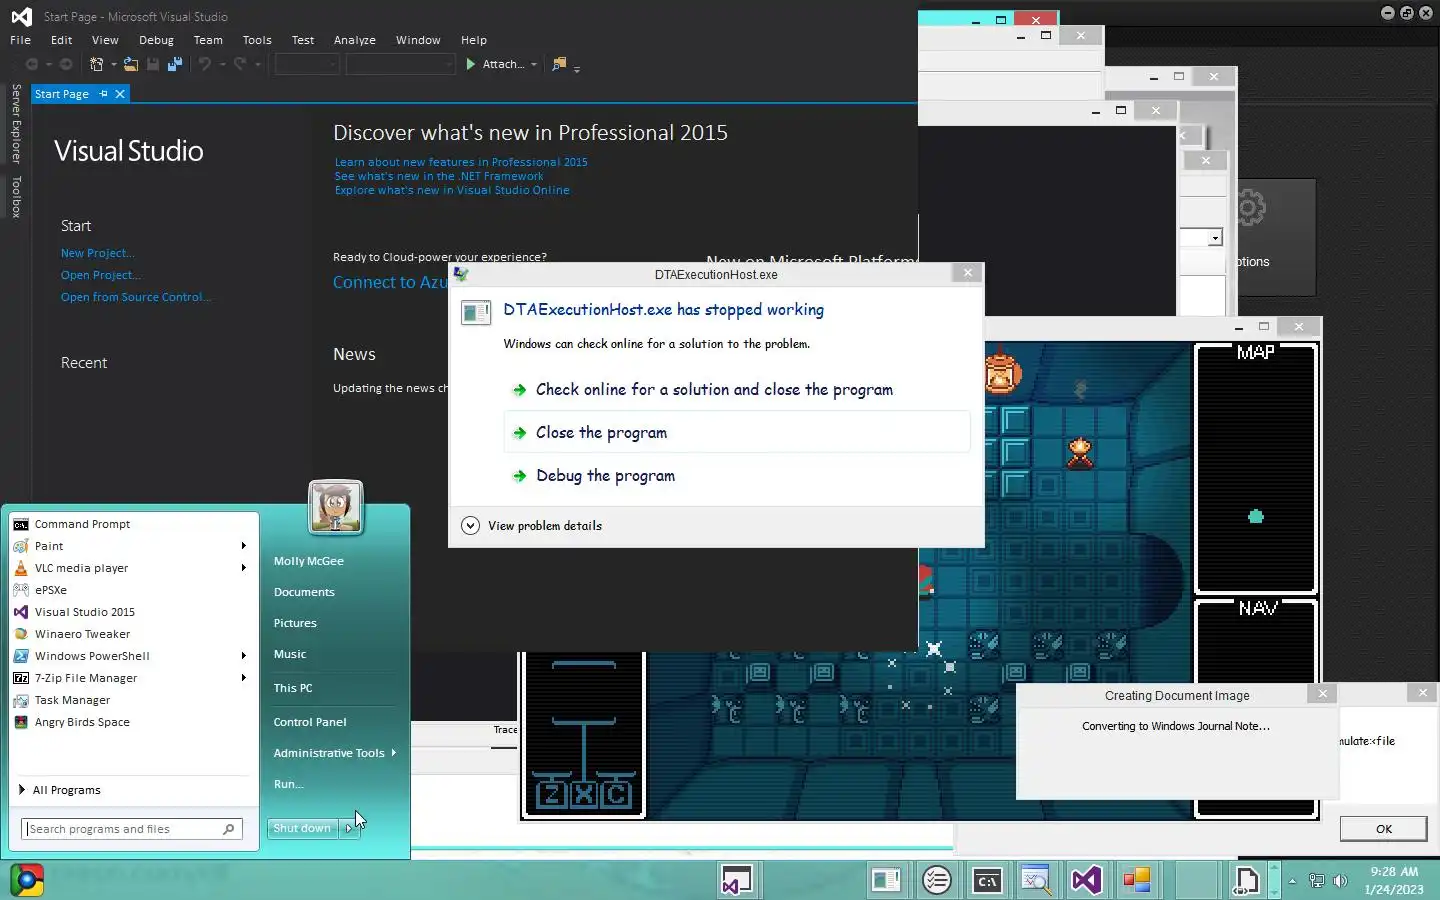
Task: Click the Open File toolbar icon in Visual Studio
Action: [x=131, y=64]
